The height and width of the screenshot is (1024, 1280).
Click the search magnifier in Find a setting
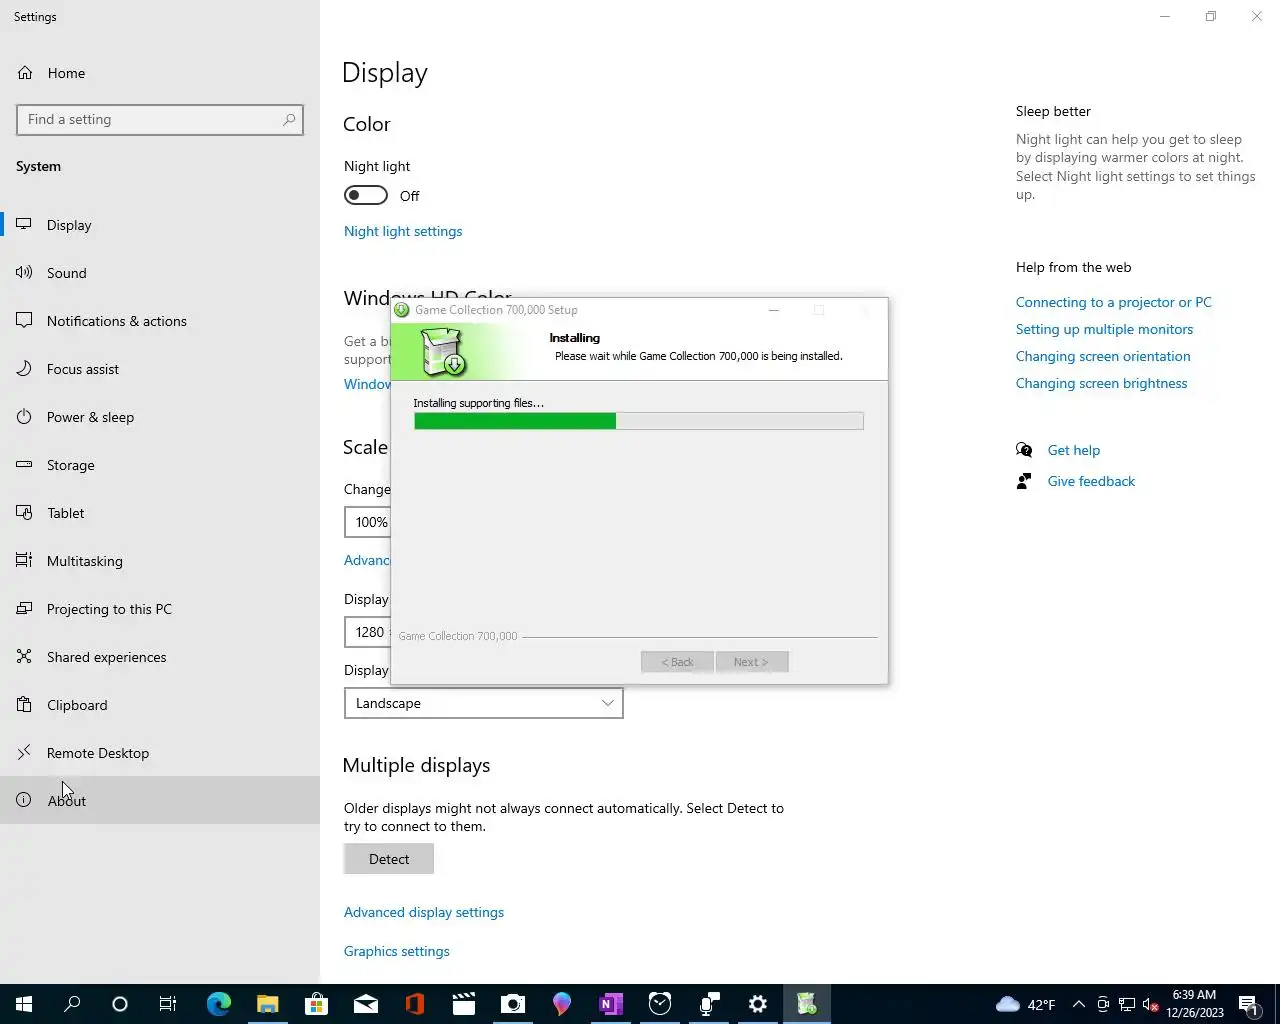289,120
